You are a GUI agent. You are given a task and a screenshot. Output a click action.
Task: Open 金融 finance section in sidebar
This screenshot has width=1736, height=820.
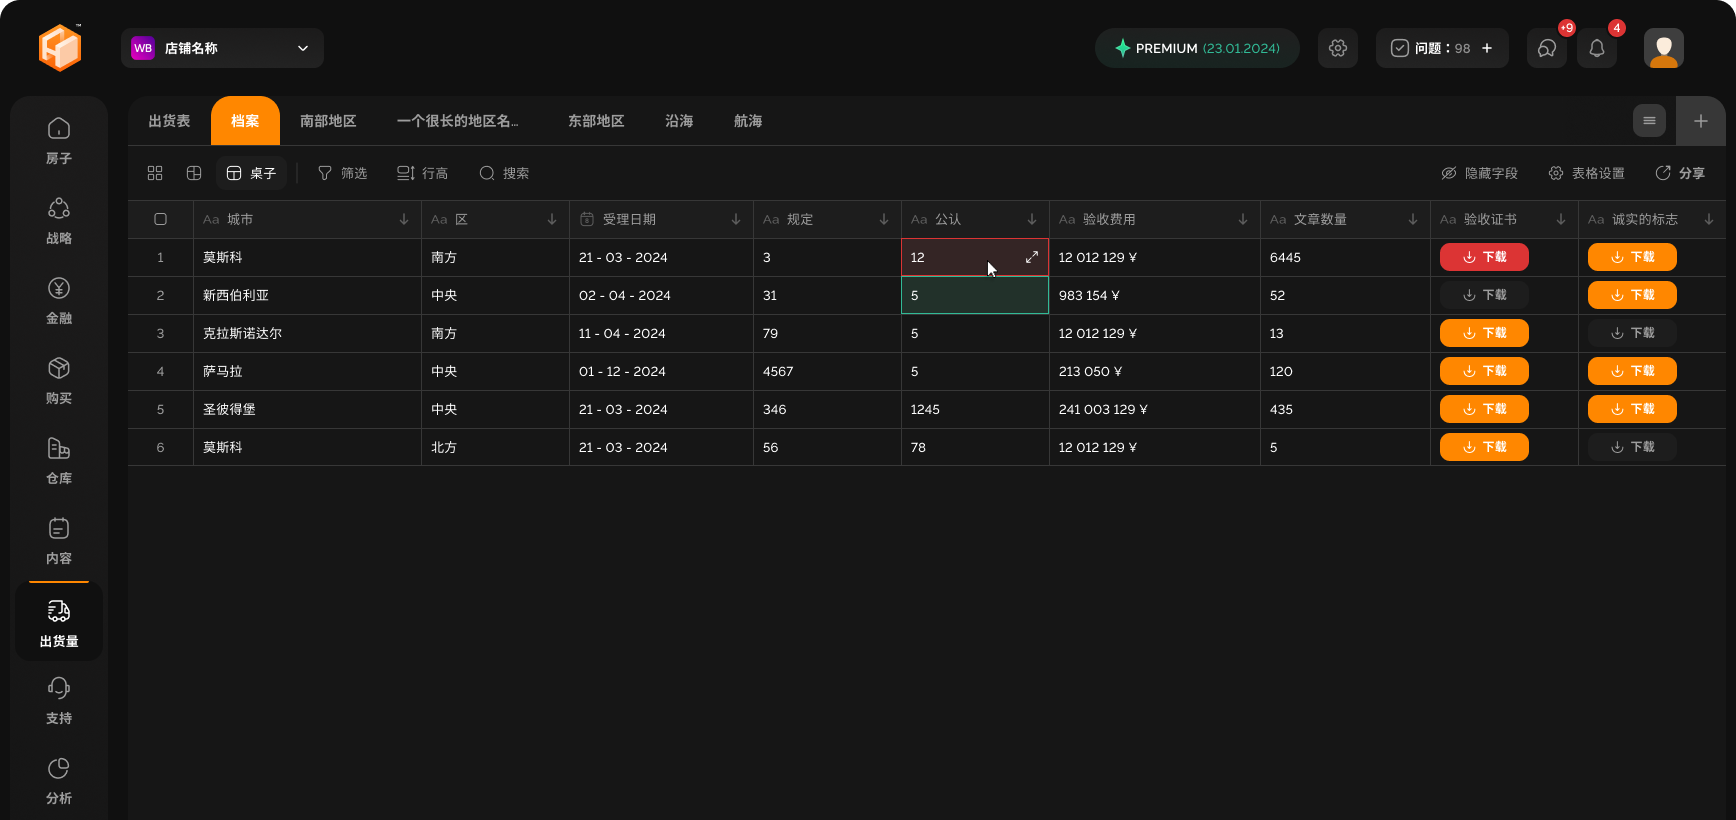(x=59, y=300)
